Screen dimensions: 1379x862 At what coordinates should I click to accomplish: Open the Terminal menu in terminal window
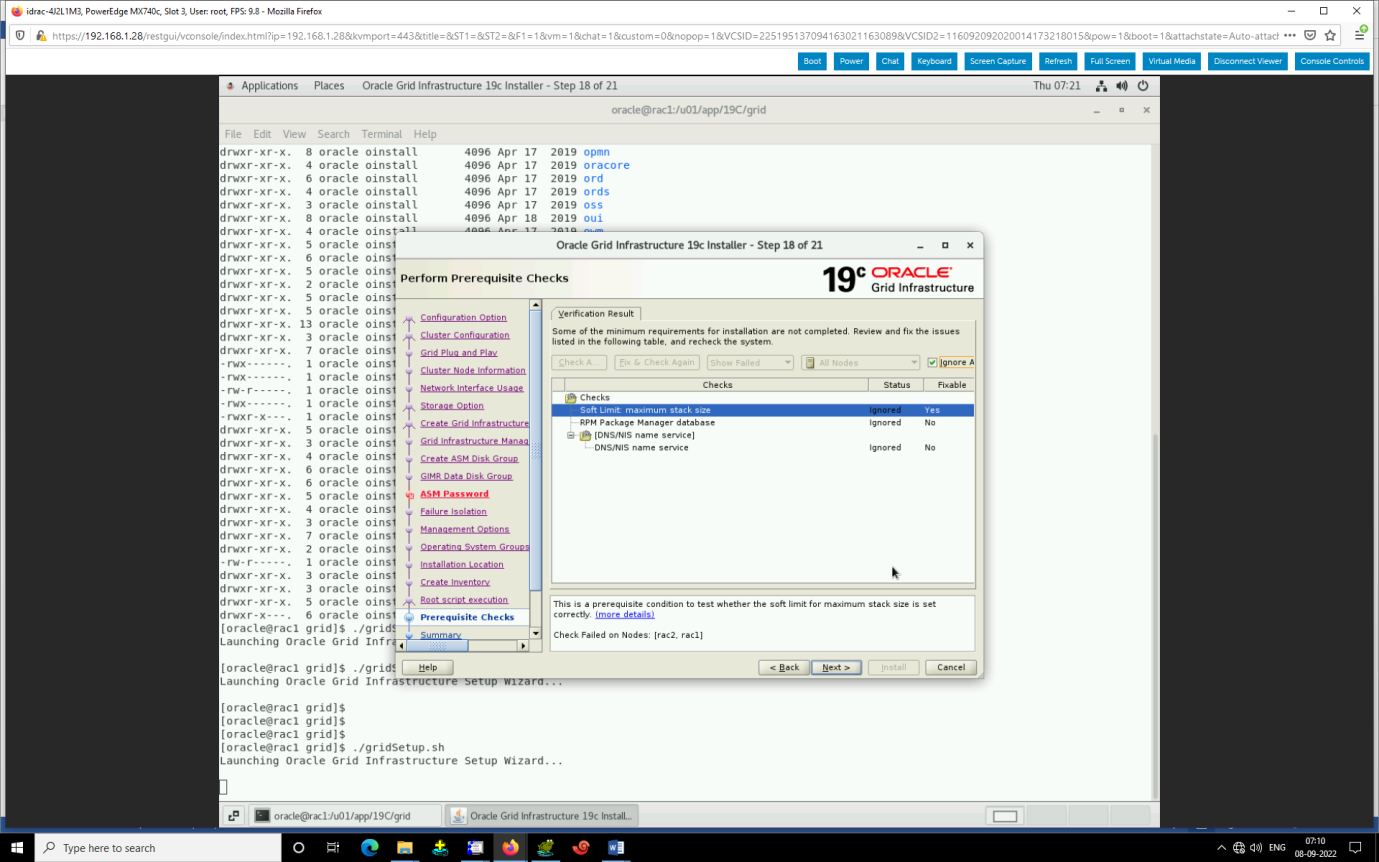point(382,134)
